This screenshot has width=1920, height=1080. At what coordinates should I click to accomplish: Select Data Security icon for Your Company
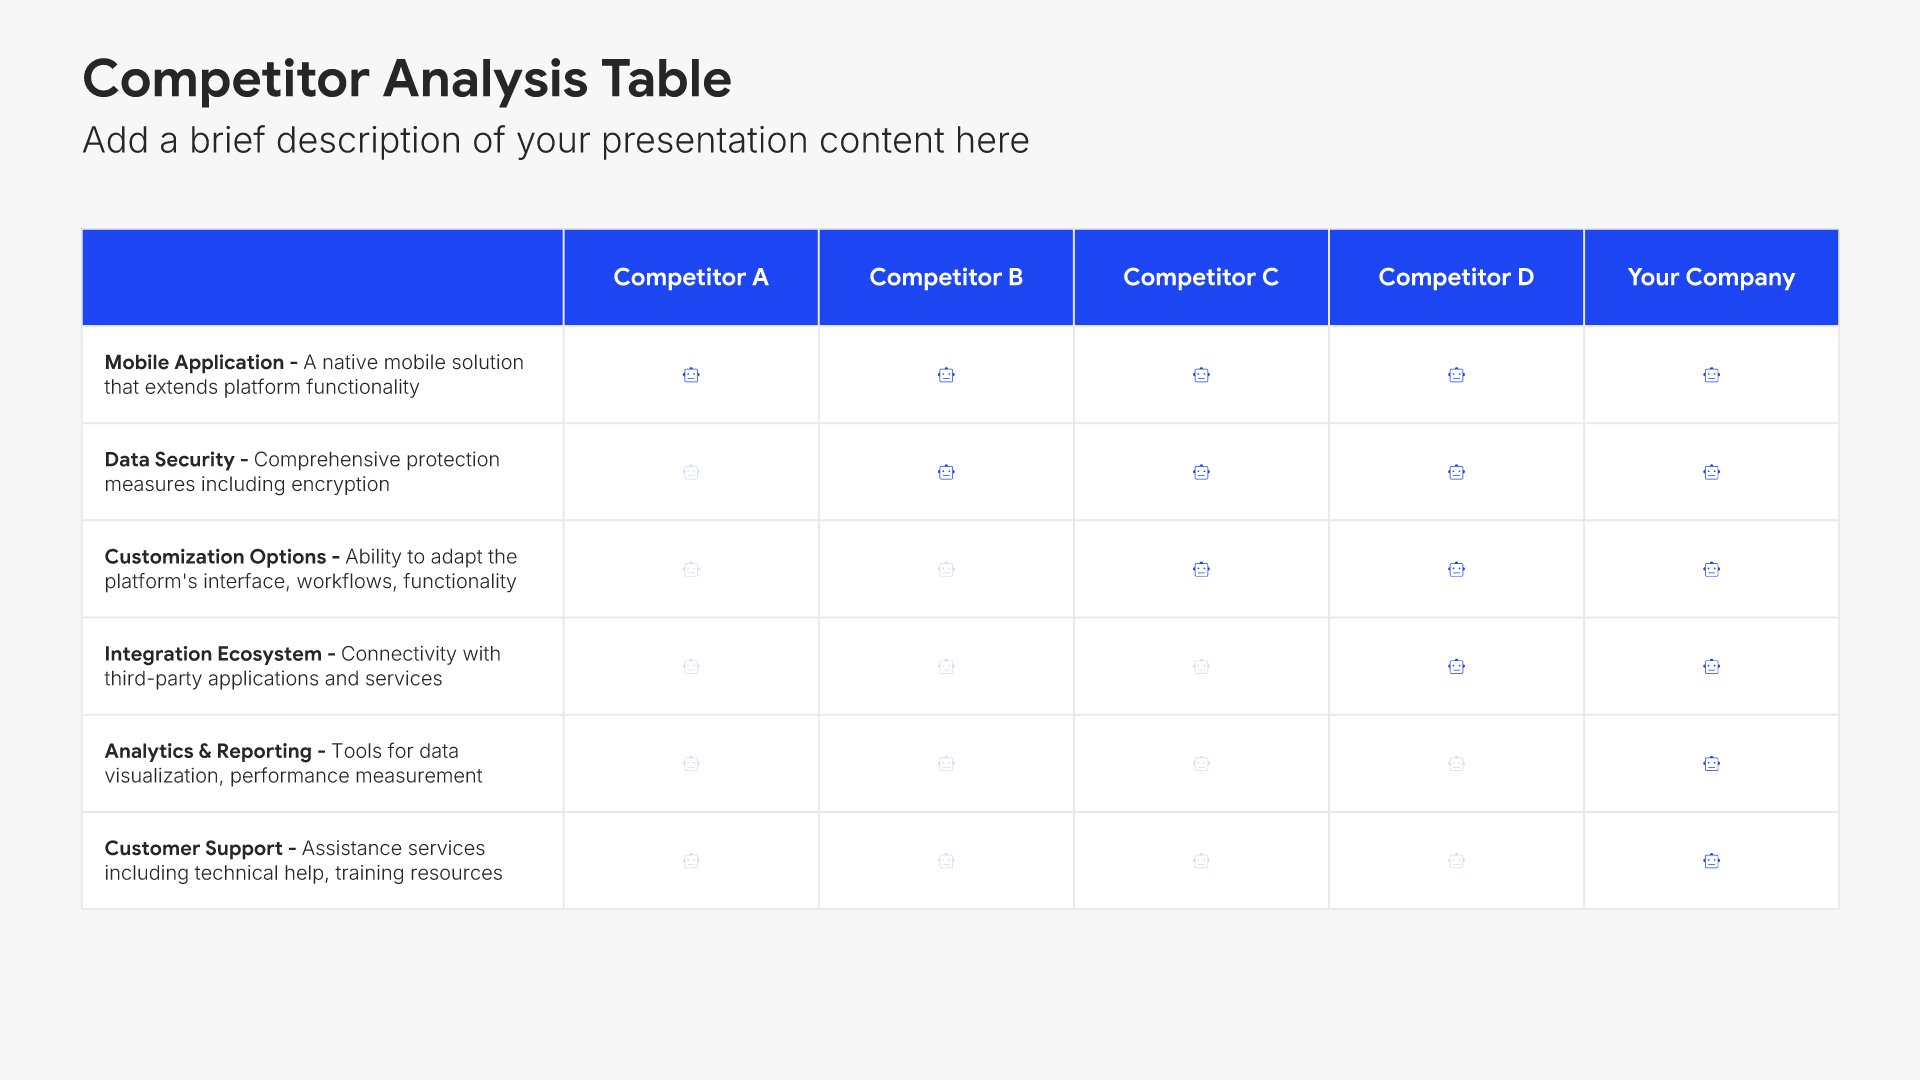click(x=1711, y=472)
